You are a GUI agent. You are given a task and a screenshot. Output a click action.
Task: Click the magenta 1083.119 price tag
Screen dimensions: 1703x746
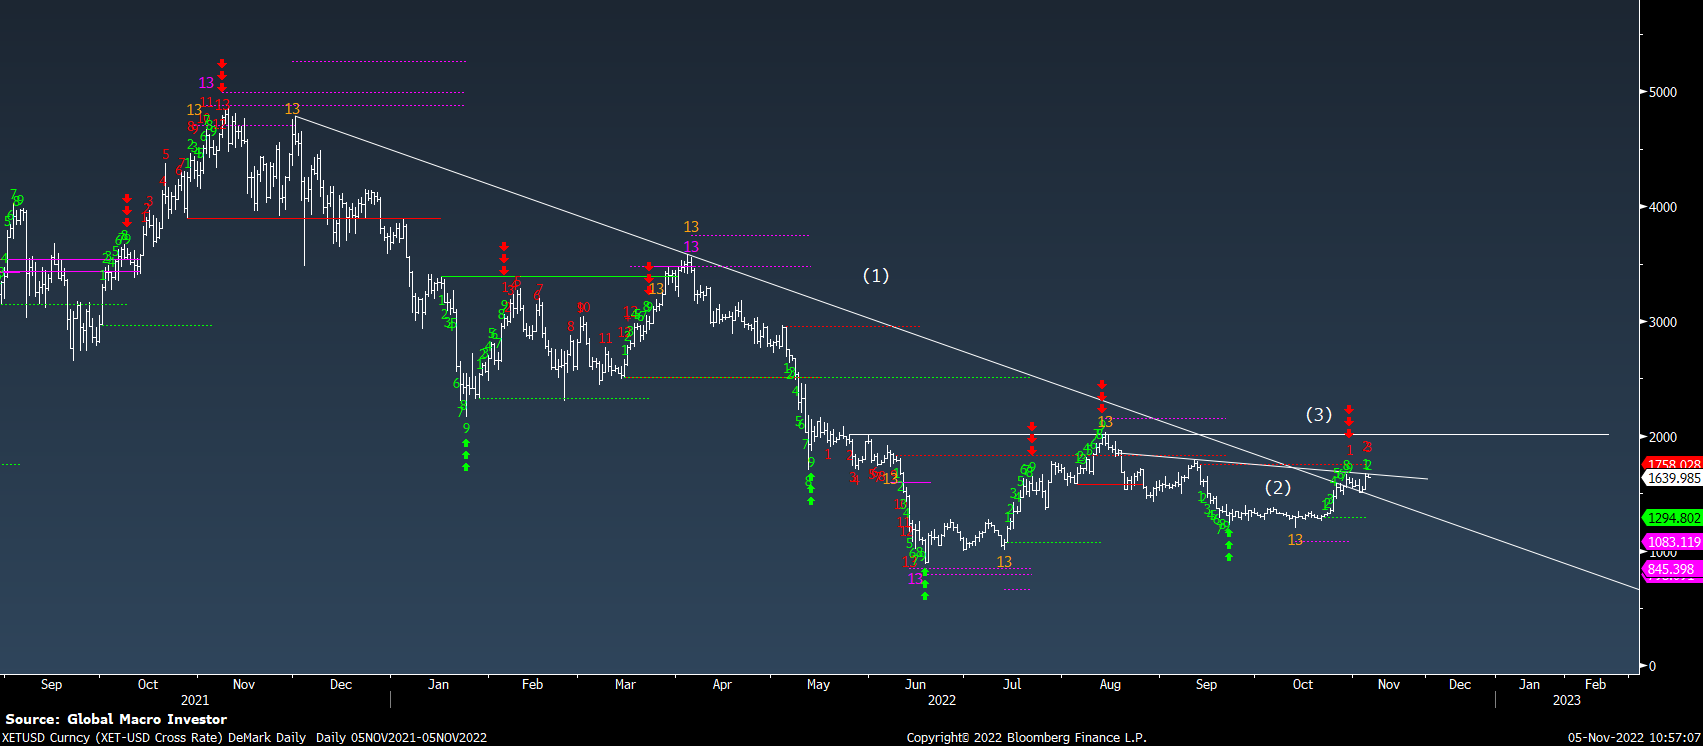click(1672, 543)
